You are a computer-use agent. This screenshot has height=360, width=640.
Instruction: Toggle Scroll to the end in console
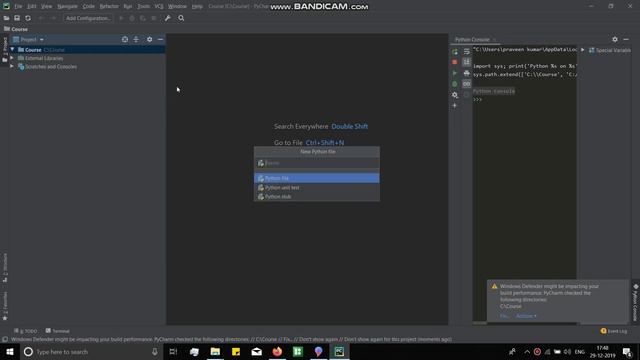[467, 62]
